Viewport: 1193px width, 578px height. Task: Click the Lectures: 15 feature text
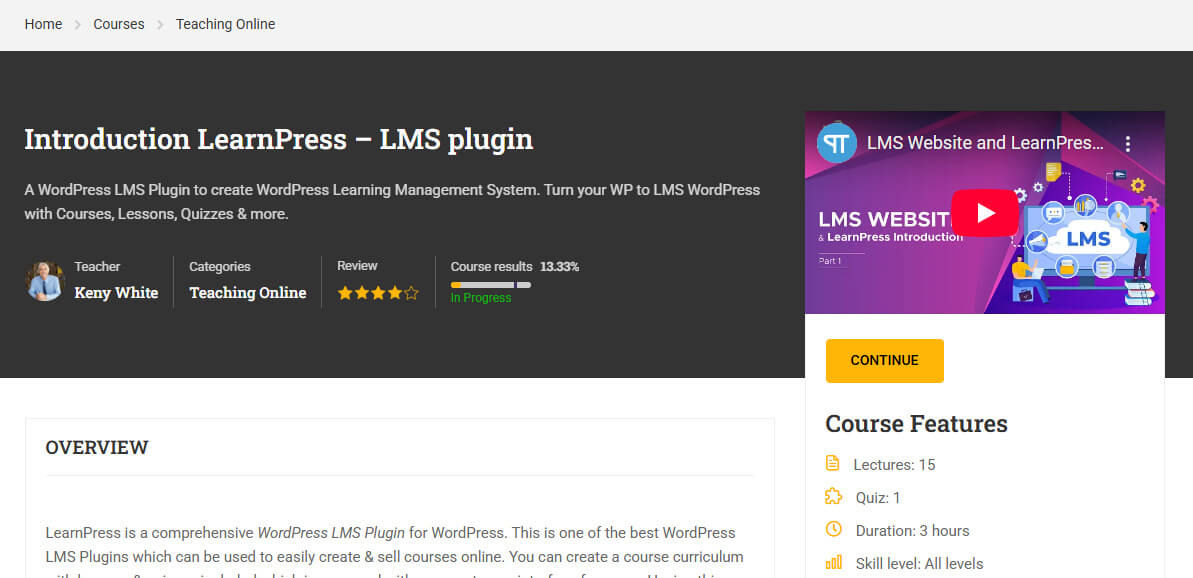pos(894,465)
